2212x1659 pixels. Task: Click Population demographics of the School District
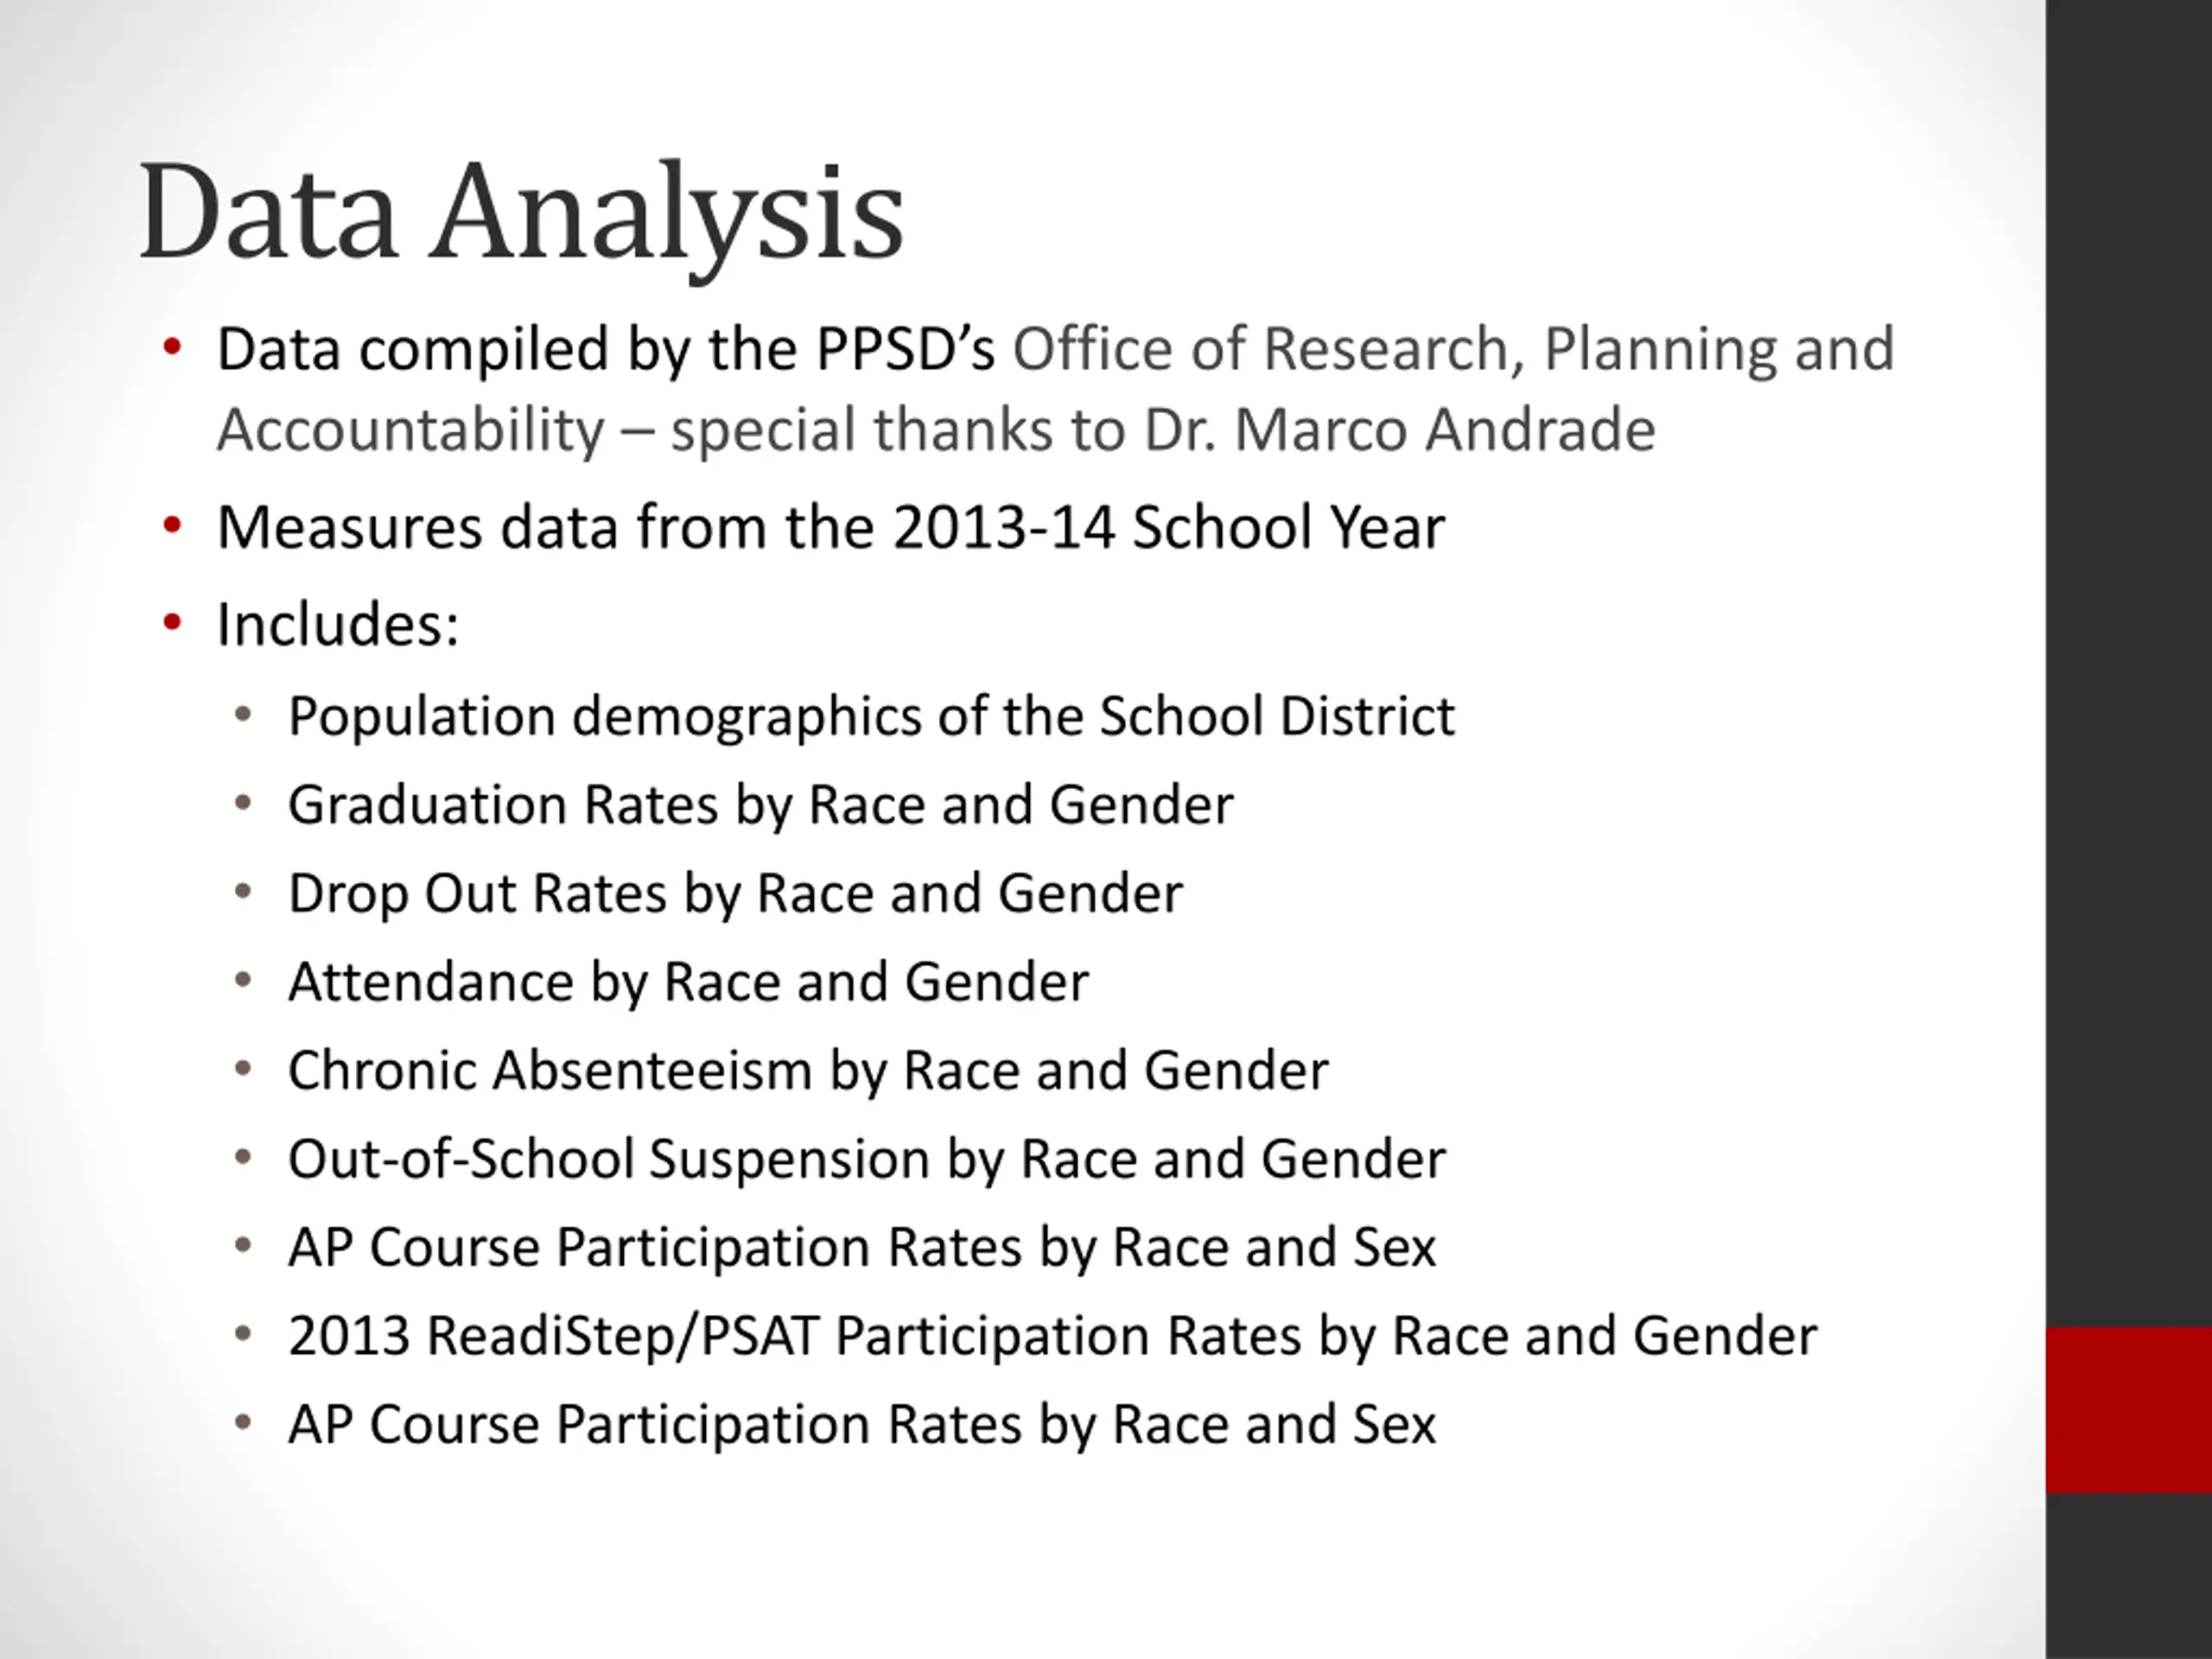click(871, 717)
